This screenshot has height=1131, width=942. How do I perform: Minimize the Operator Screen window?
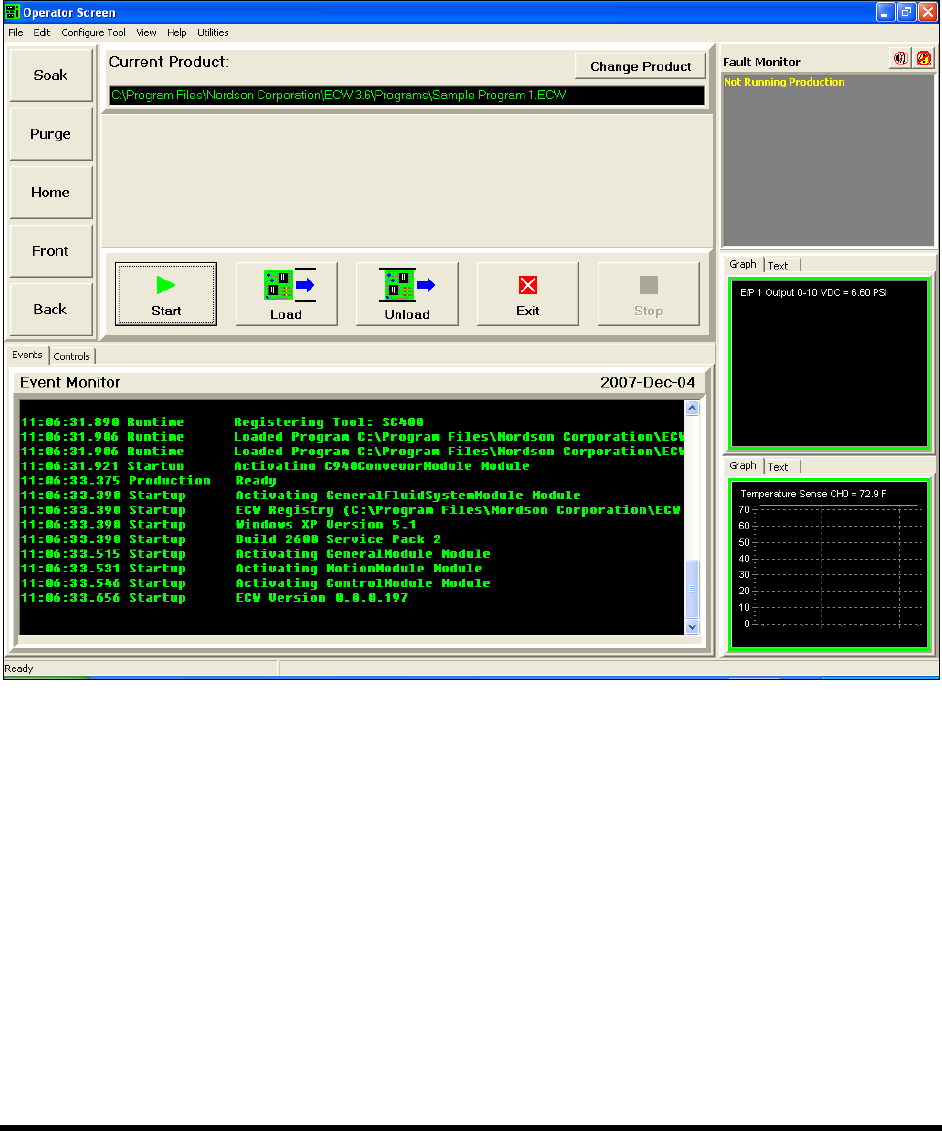click(885, 12)
